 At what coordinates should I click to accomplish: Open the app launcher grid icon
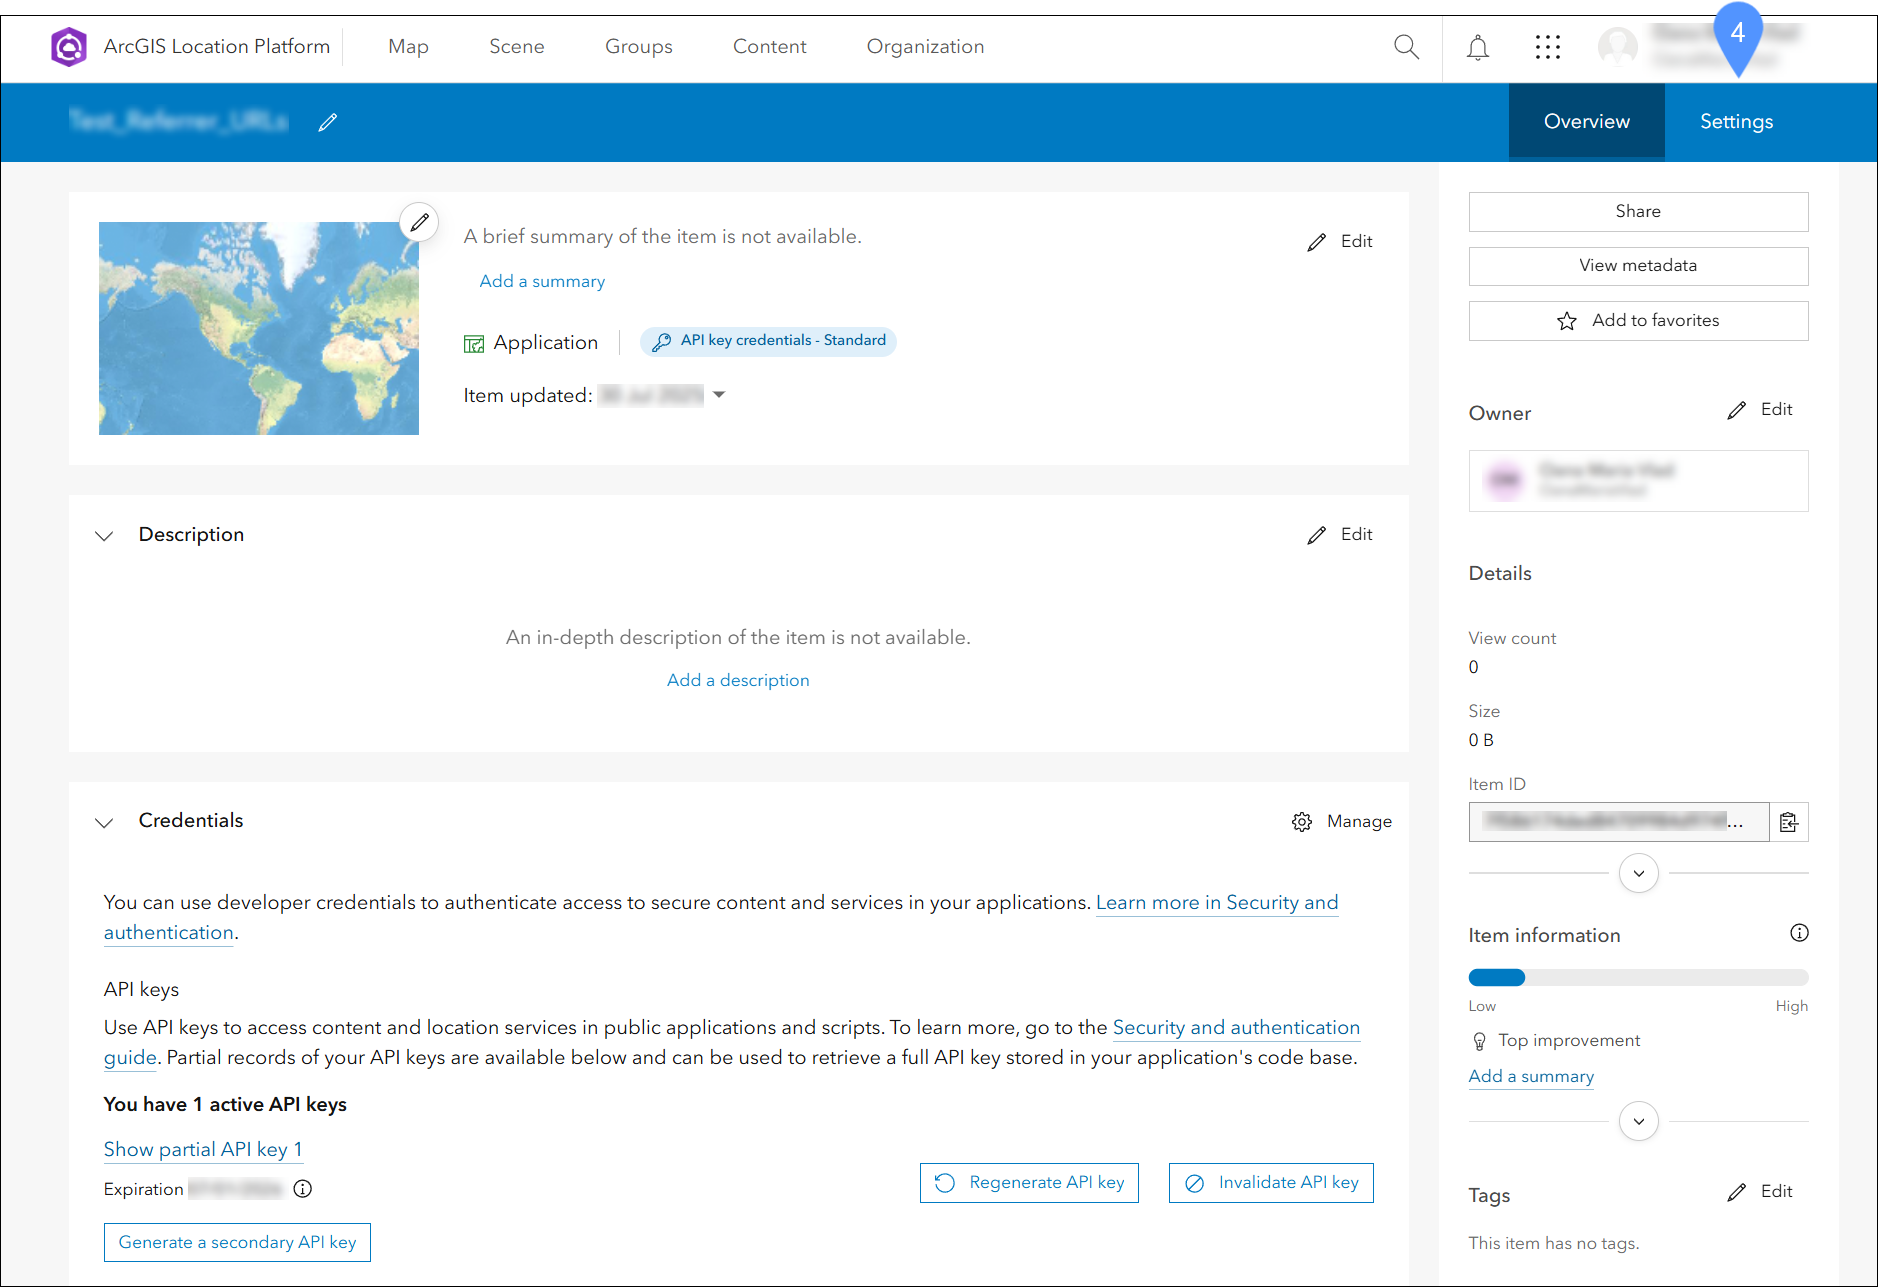point(1548,47)
